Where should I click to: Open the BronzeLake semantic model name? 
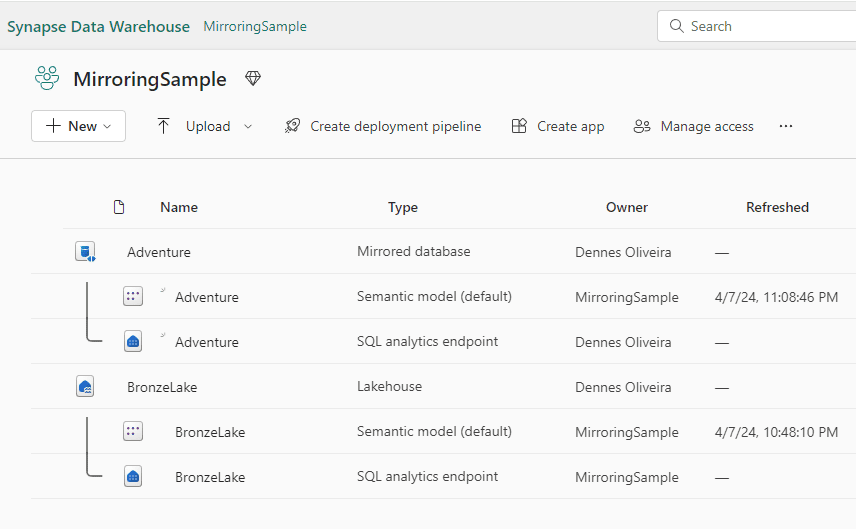[x=210, y=432]
